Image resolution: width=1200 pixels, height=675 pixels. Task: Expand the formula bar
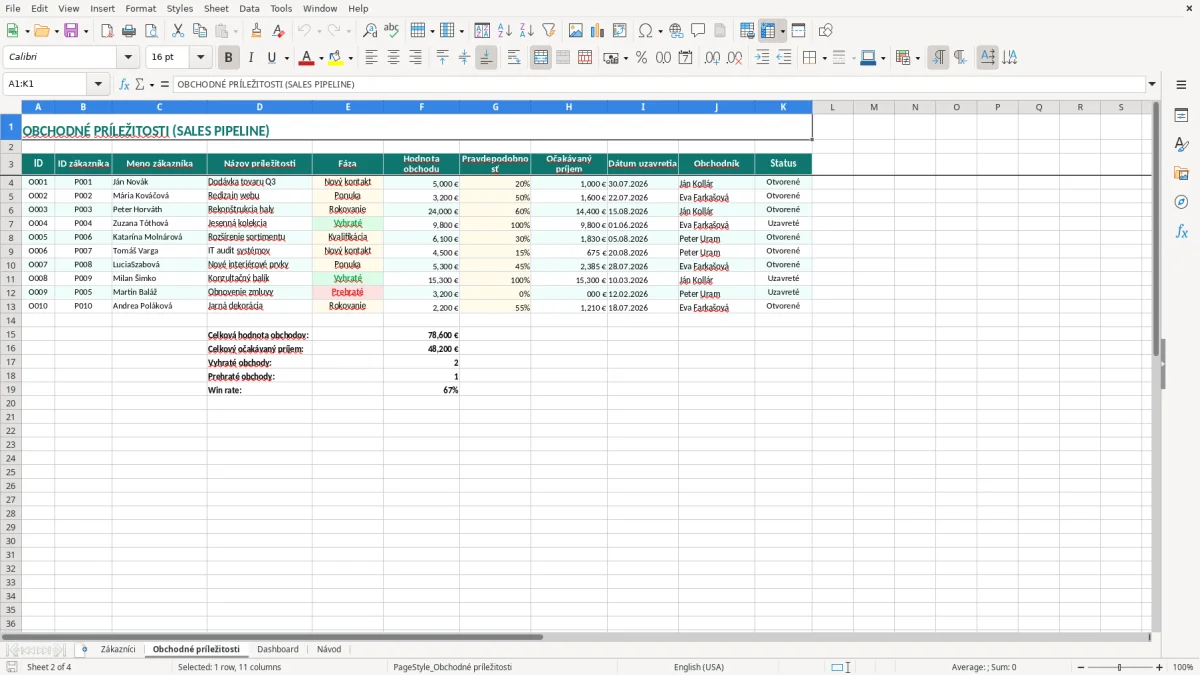click(1152, 85)
